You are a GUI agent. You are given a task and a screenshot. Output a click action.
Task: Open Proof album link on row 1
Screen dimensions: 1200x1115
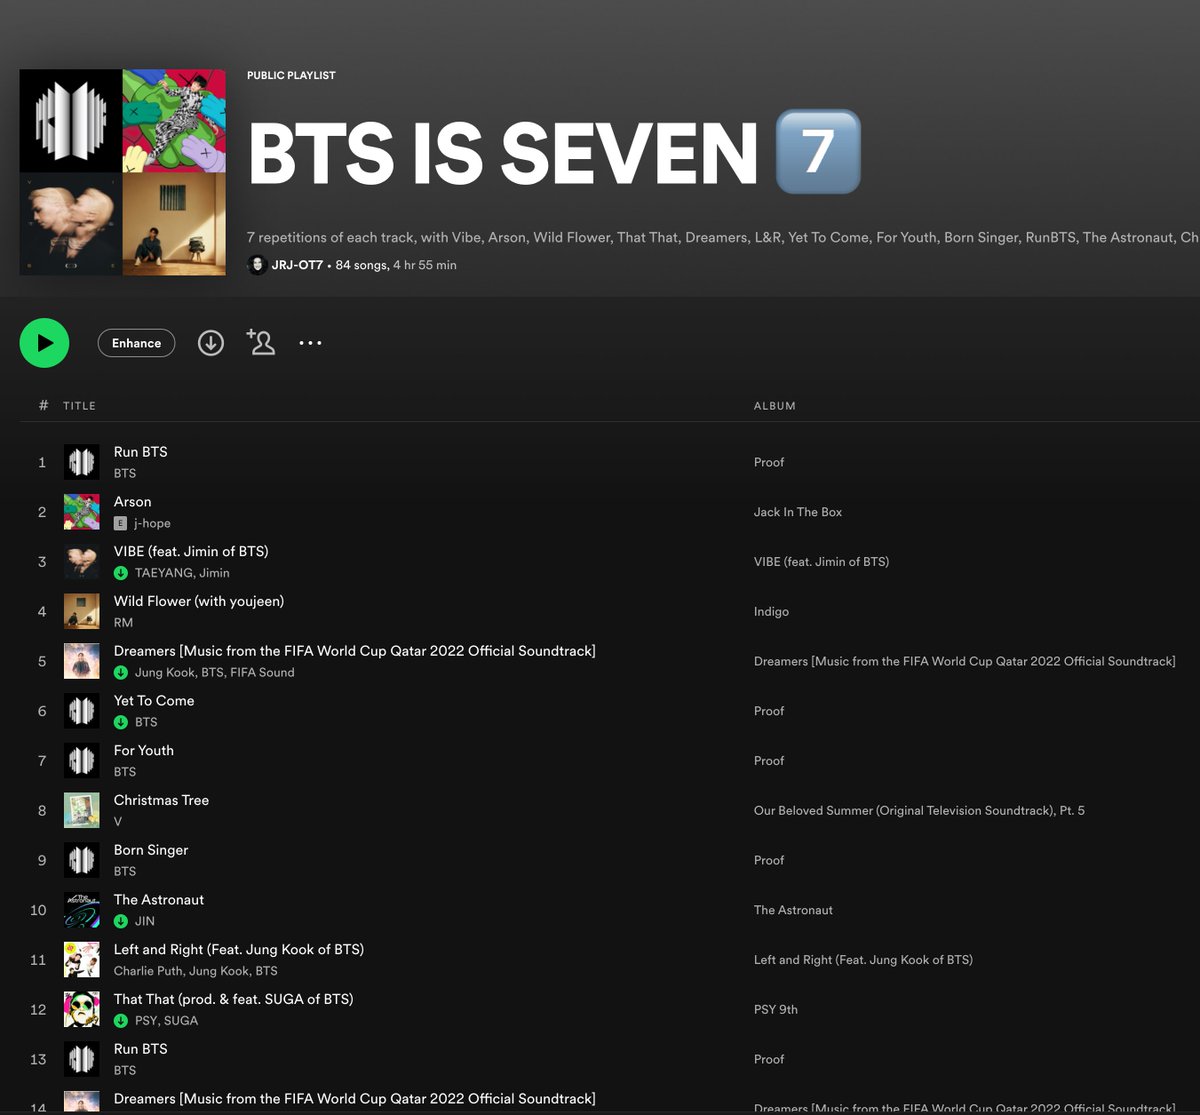[769, 462]
